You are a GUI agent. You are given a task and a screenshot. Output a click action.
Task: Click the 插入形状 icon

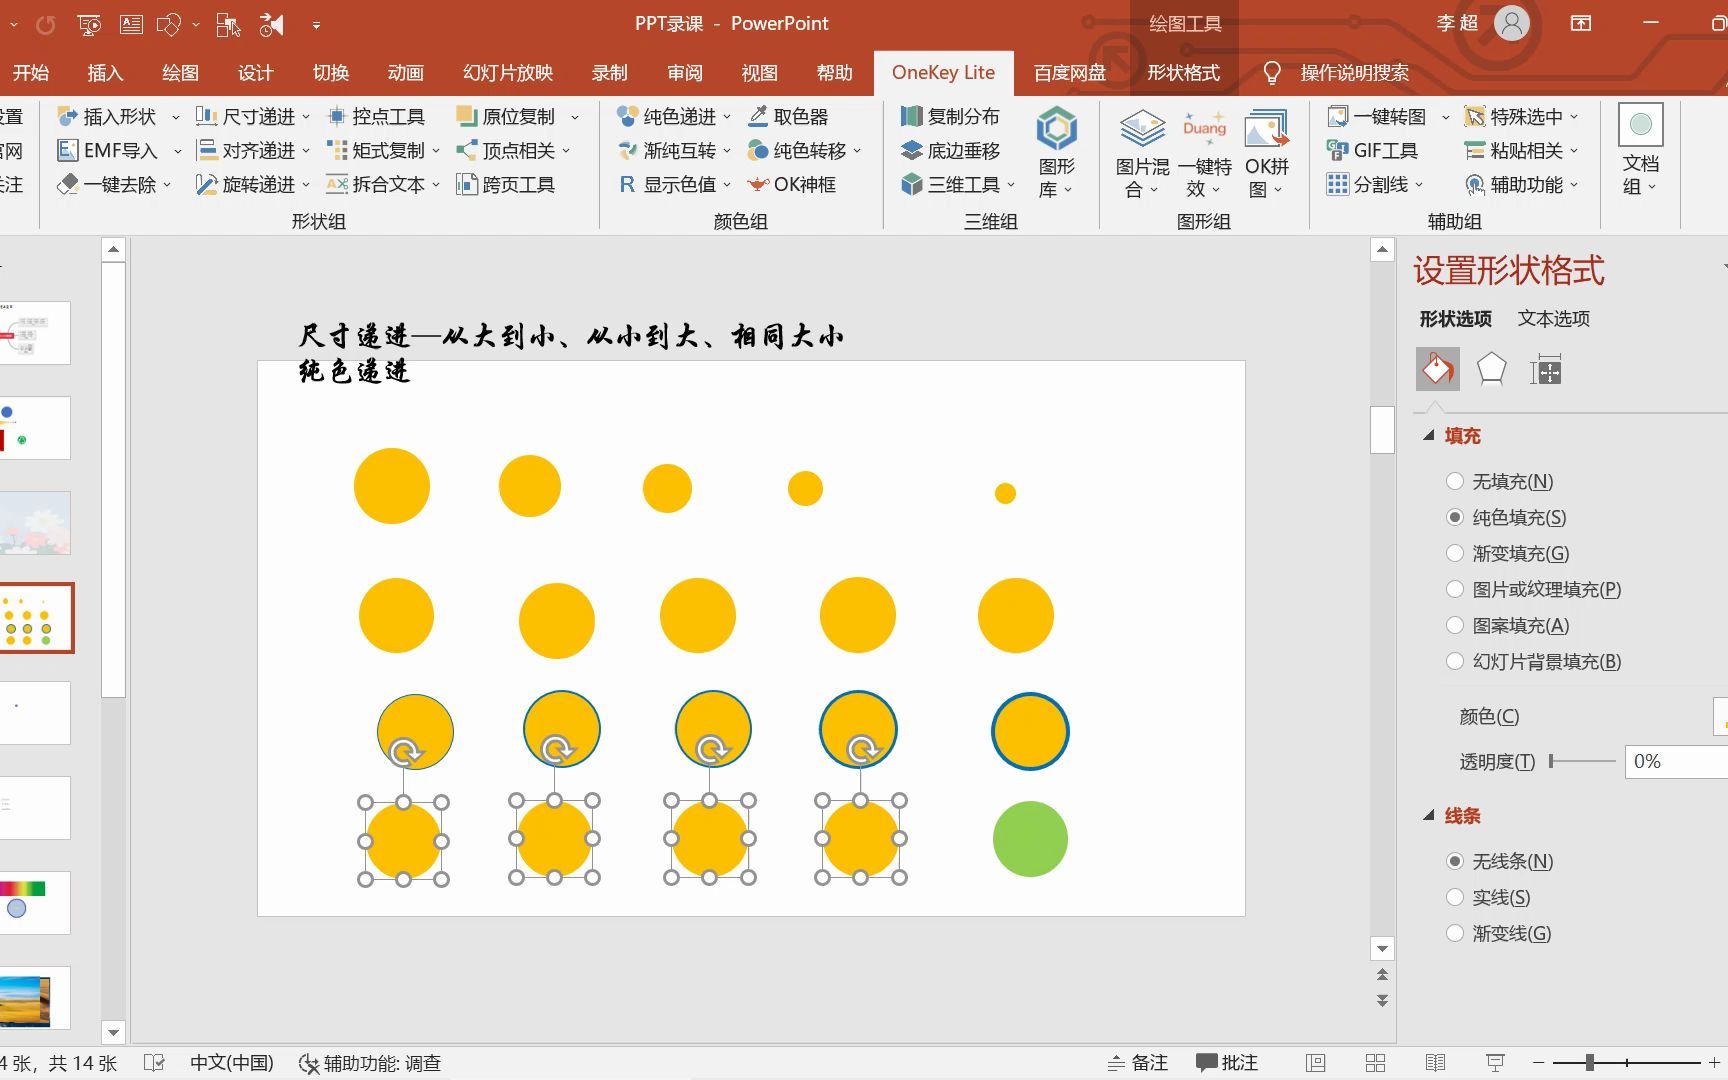coord(67,116)
